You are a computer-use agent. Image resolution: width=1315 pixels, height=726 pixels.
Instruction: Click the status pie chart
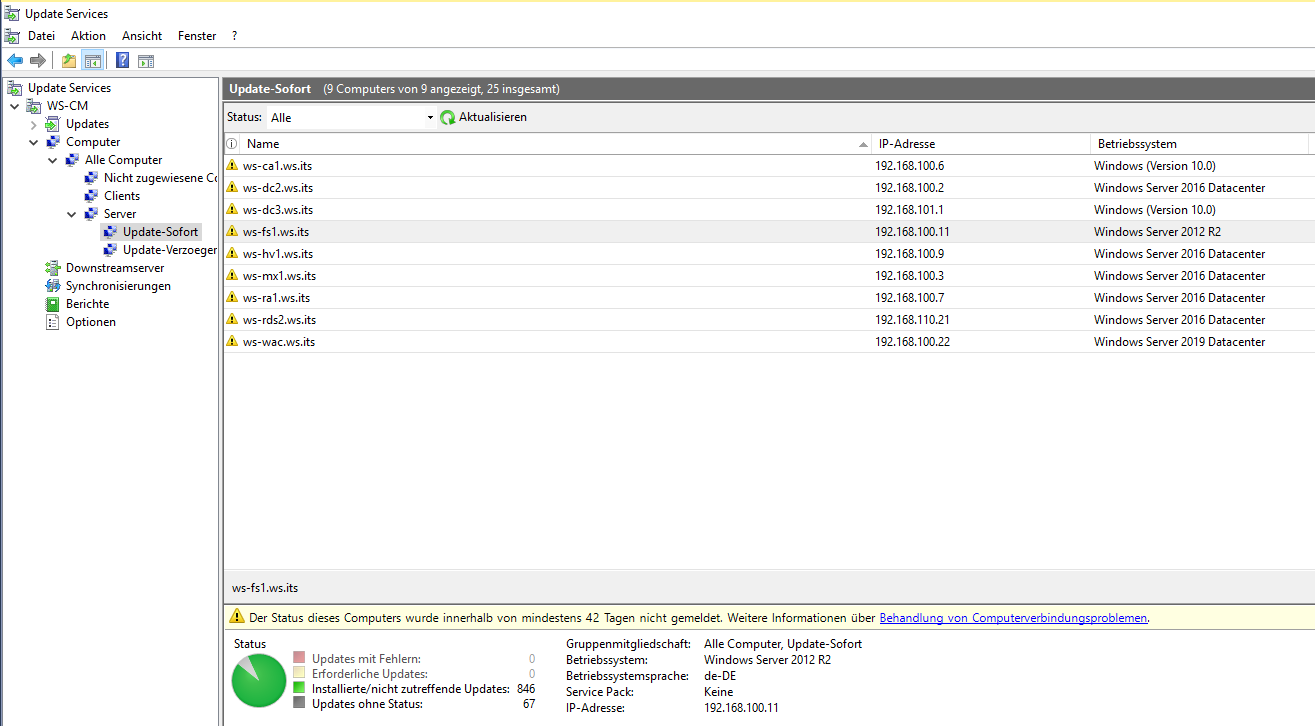click(259, 681)
